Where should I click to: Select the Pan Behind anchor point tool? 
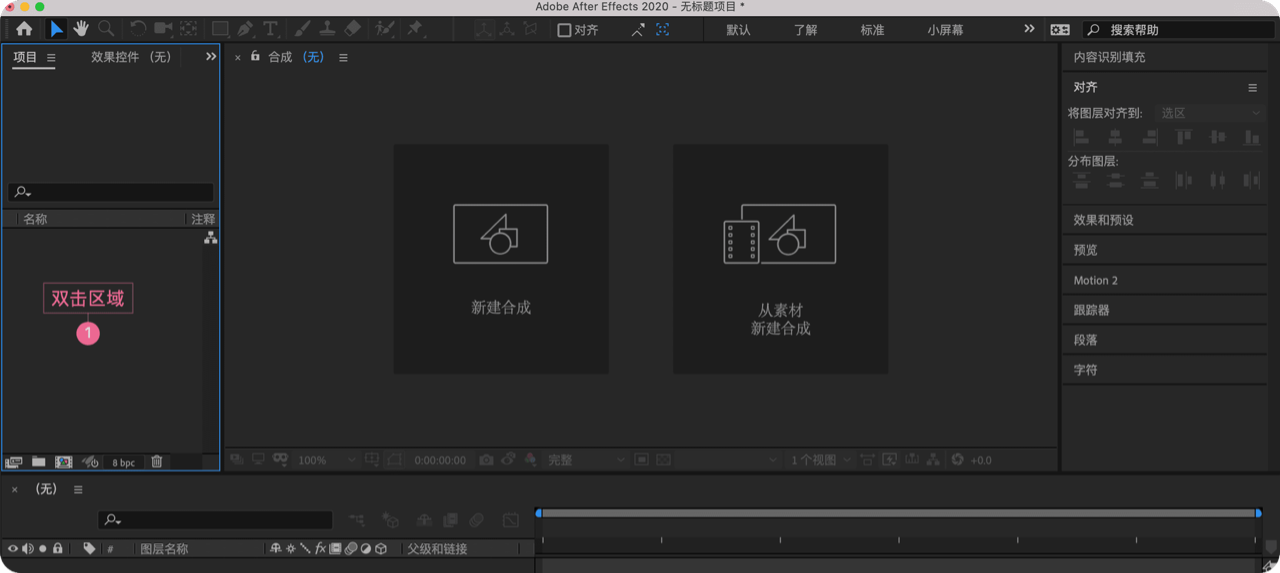click(x=188, y=30)
